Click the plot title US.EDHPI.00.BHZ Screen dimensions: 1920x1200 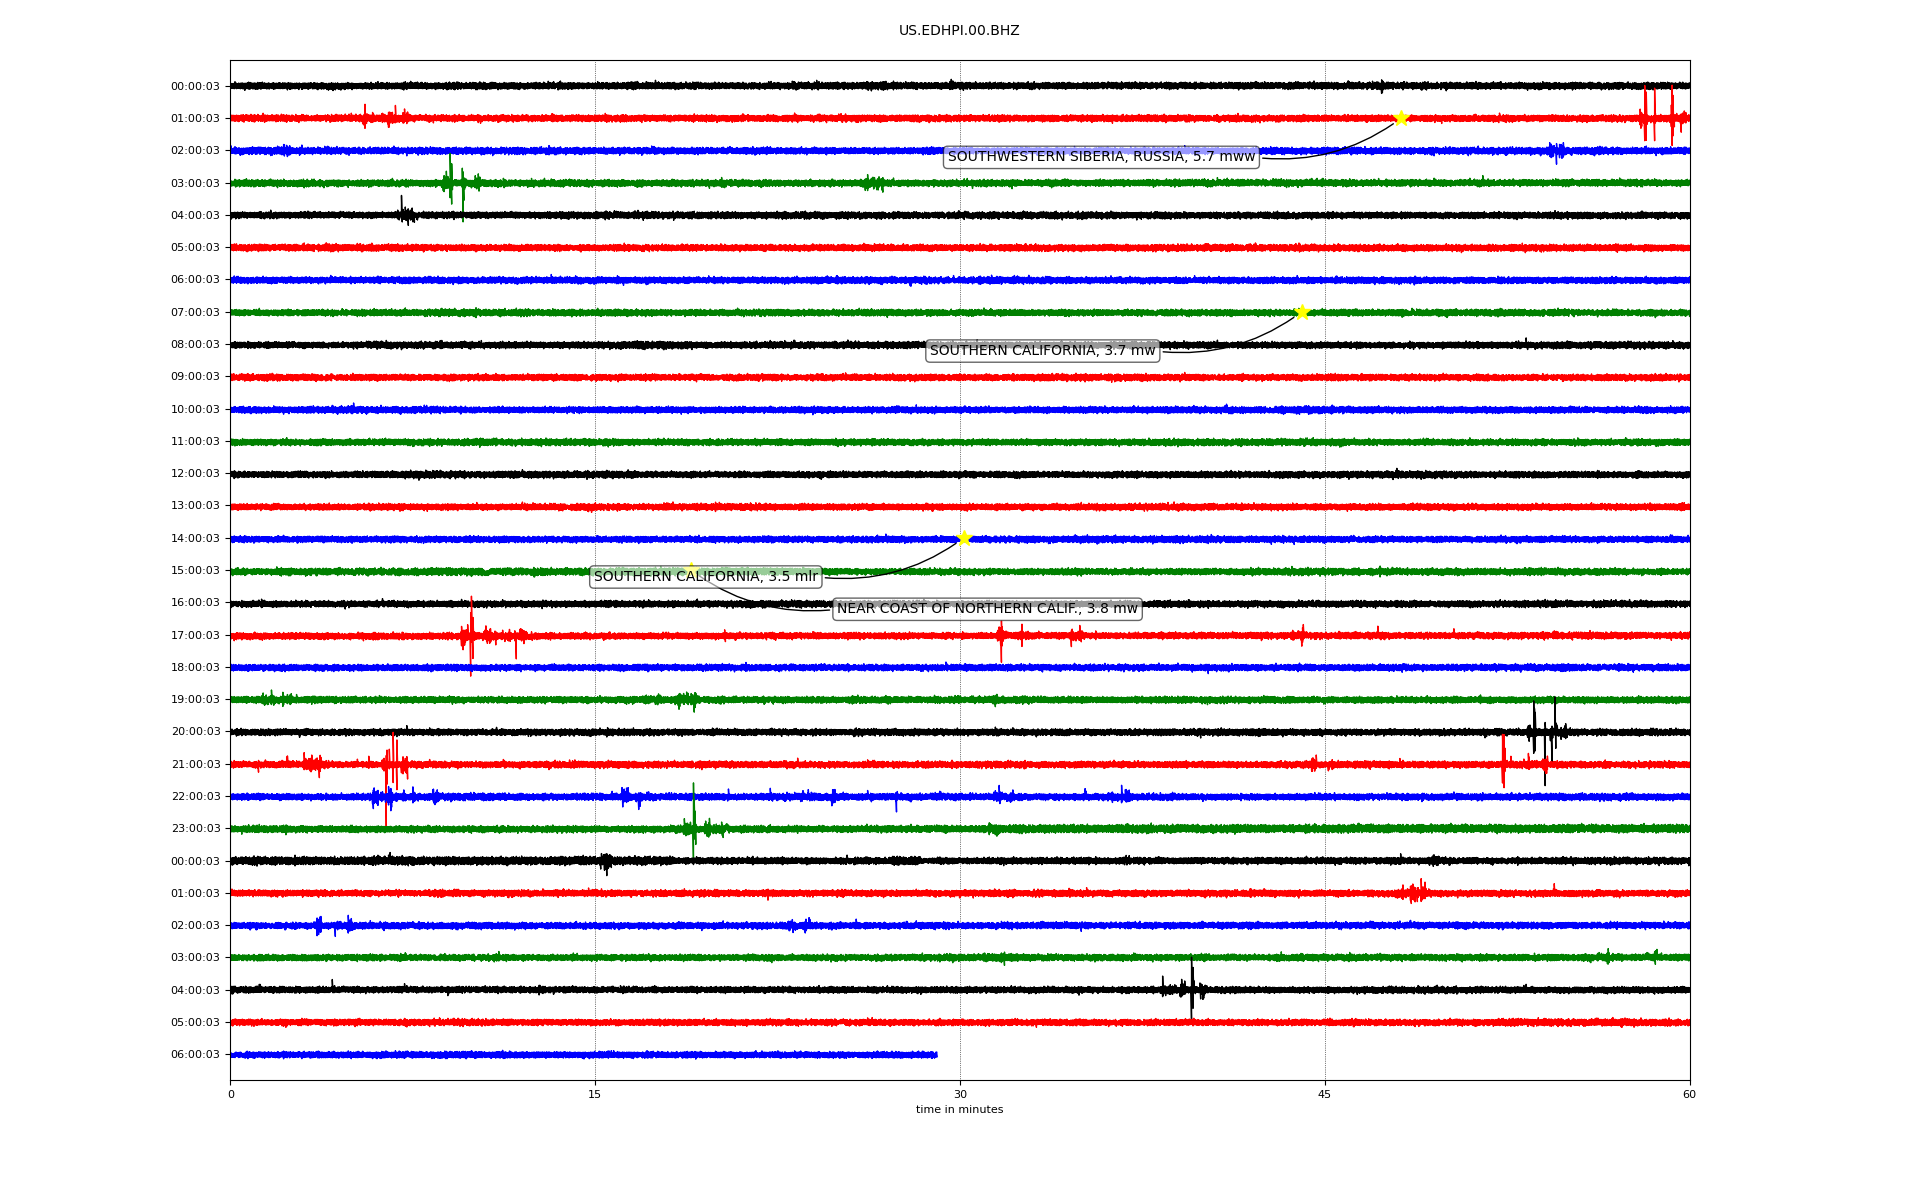click(958, 31)
